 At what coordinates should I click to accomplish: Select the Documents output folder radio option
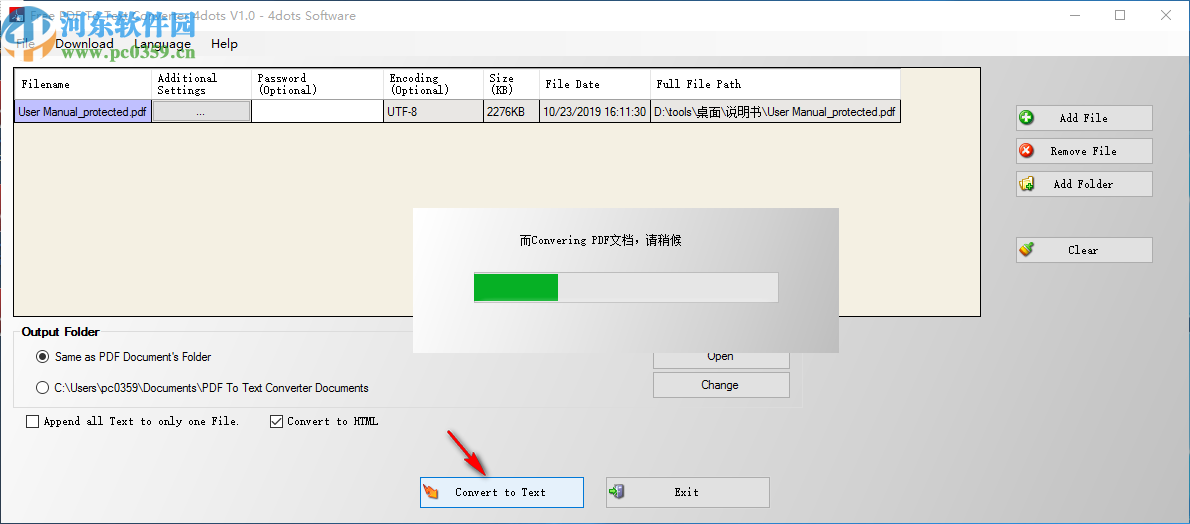click(x=42, y=388)
